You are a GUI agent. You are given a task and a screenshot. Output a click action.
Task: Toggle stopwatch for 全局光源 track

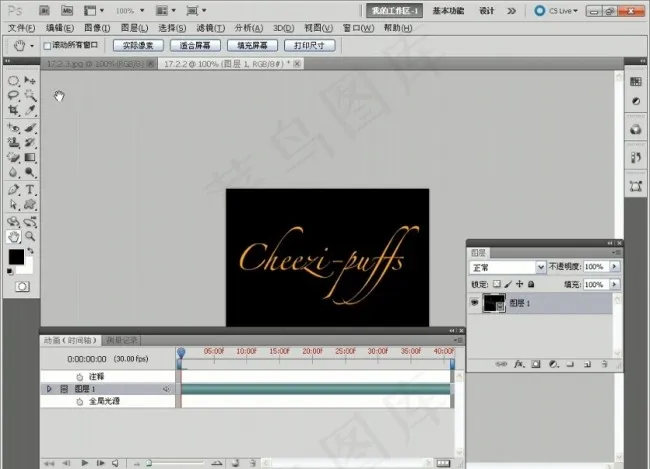(x=80, y=401)
